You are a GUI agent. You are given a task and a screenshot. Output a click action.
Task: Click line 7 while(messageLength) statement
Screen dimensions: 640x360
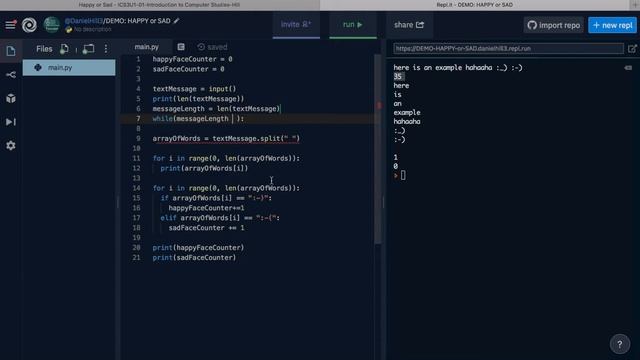coord(198,119)
